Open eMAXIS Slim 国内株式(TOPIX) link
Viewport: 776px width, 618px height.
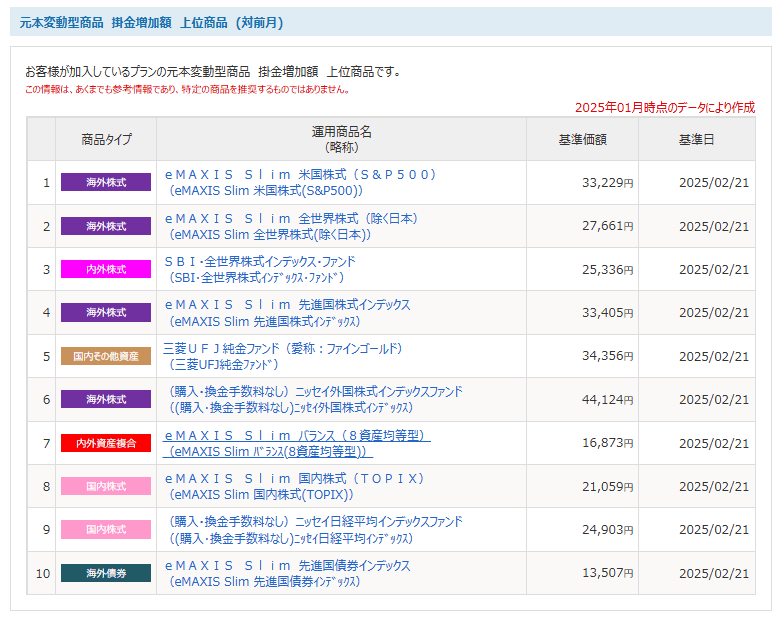(294, 486)
